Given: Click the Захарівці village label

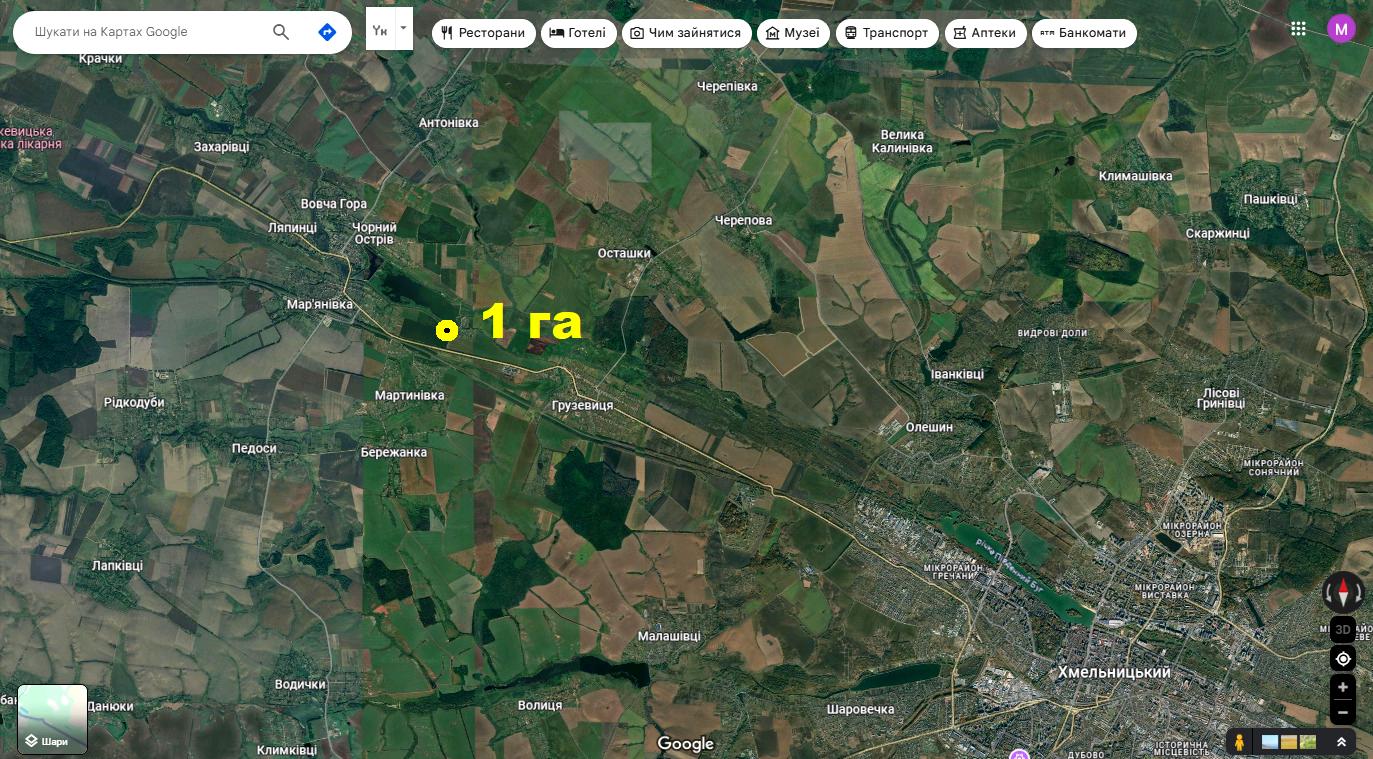Looking at the screenshot, I should click(x=221, y=146).
